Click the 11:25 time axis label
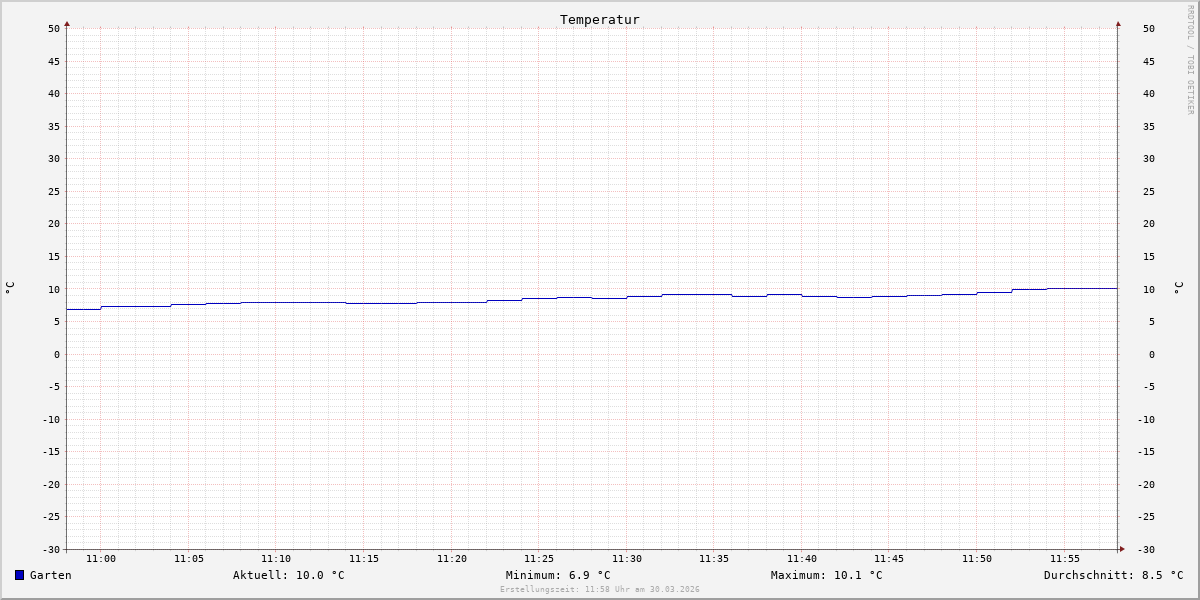The width and height of the screenshot is (1200, 600). click(539, 559)
